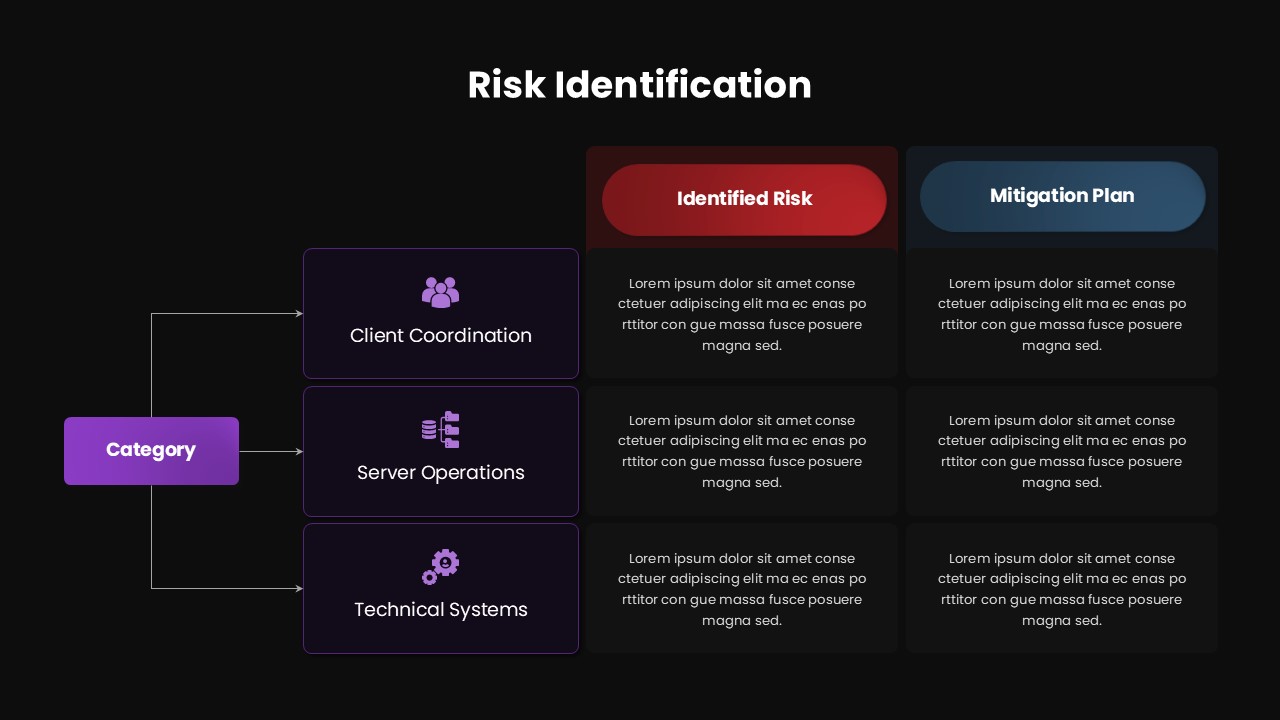The width and height of the screenshot is (1280, 720).
Task: Select the Risk Identification slide title
Action: [x=640, y=85]
